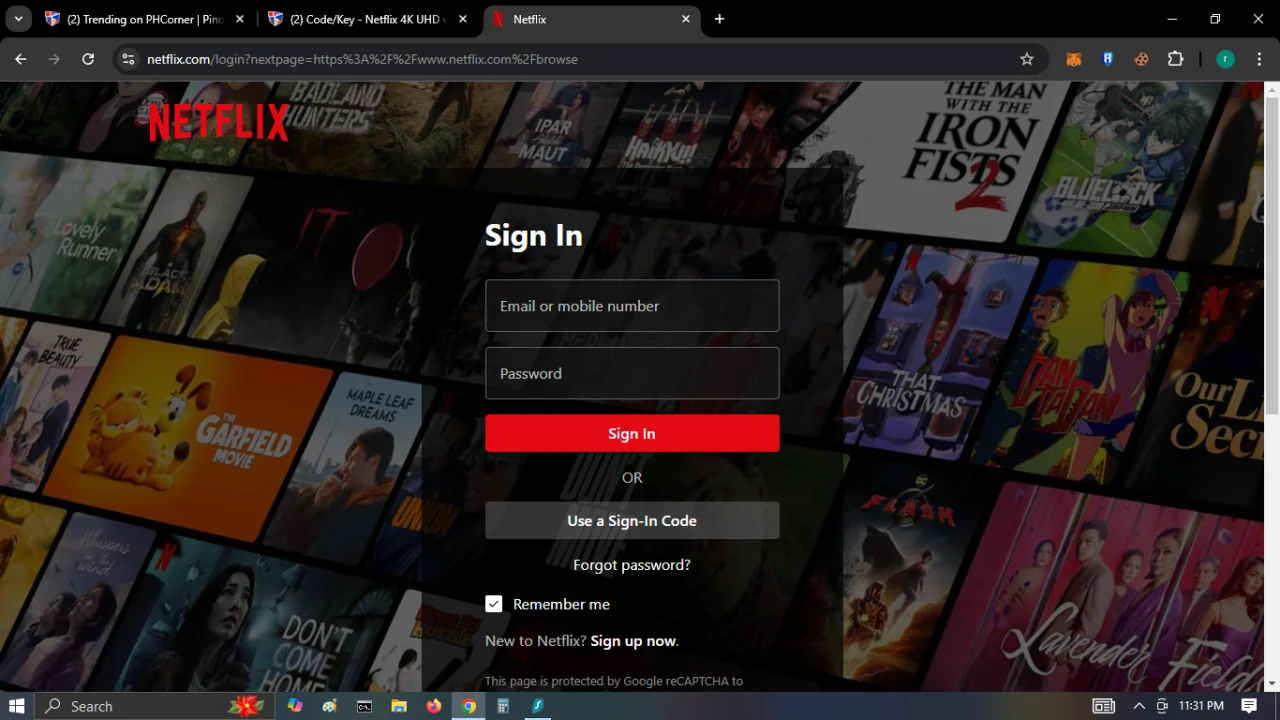Image resolution: width=1280 pixels, height=720 pixels.
Task: Close the Trending on PHCorner tab
Action: 240,19
